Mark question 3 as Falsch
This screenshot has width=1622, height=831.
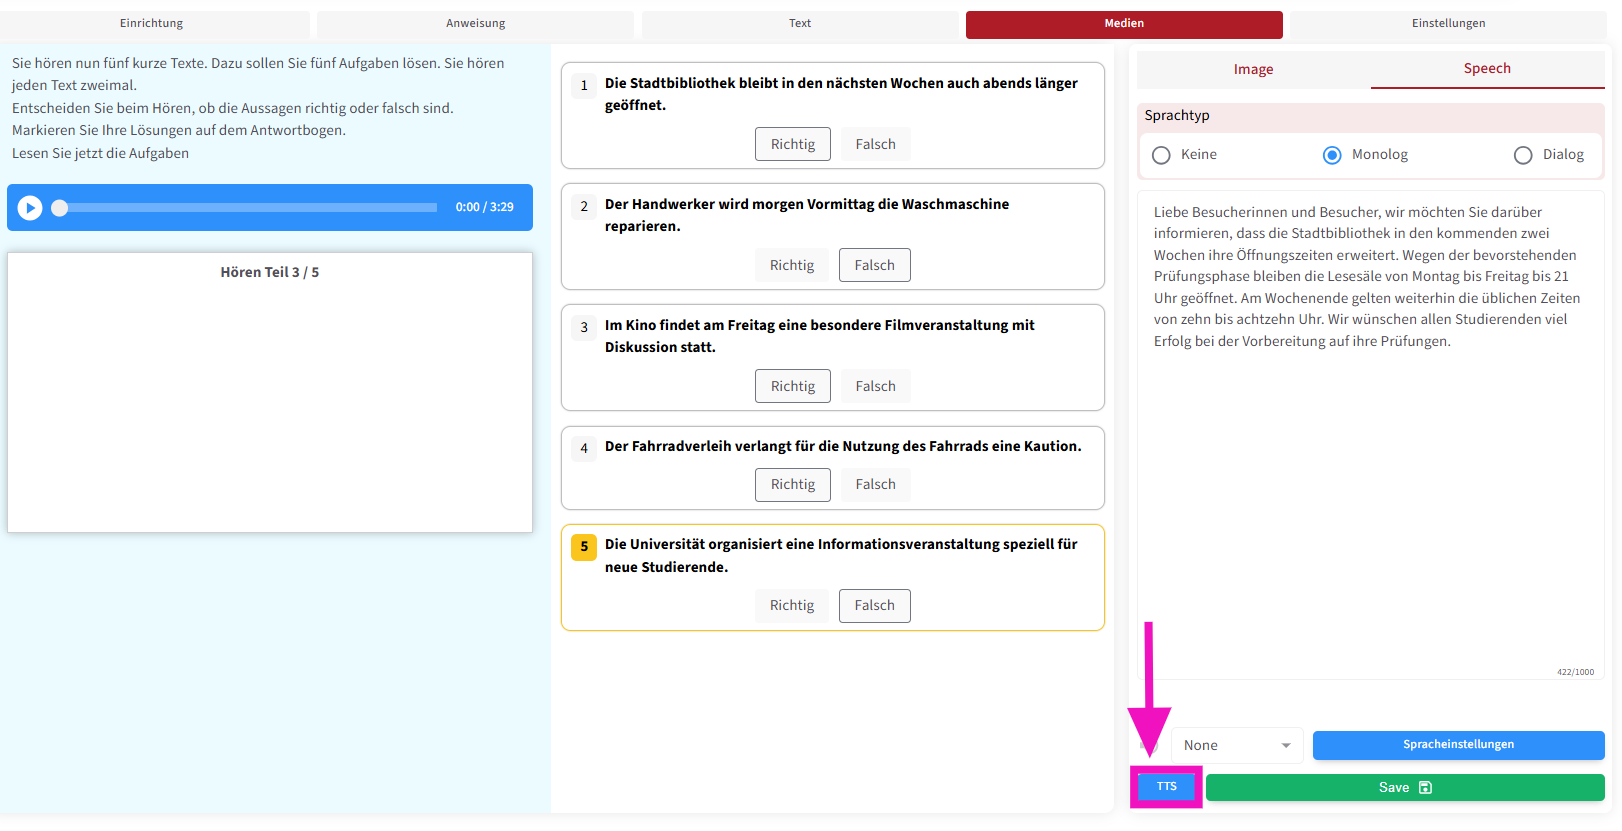coord(875,386)
